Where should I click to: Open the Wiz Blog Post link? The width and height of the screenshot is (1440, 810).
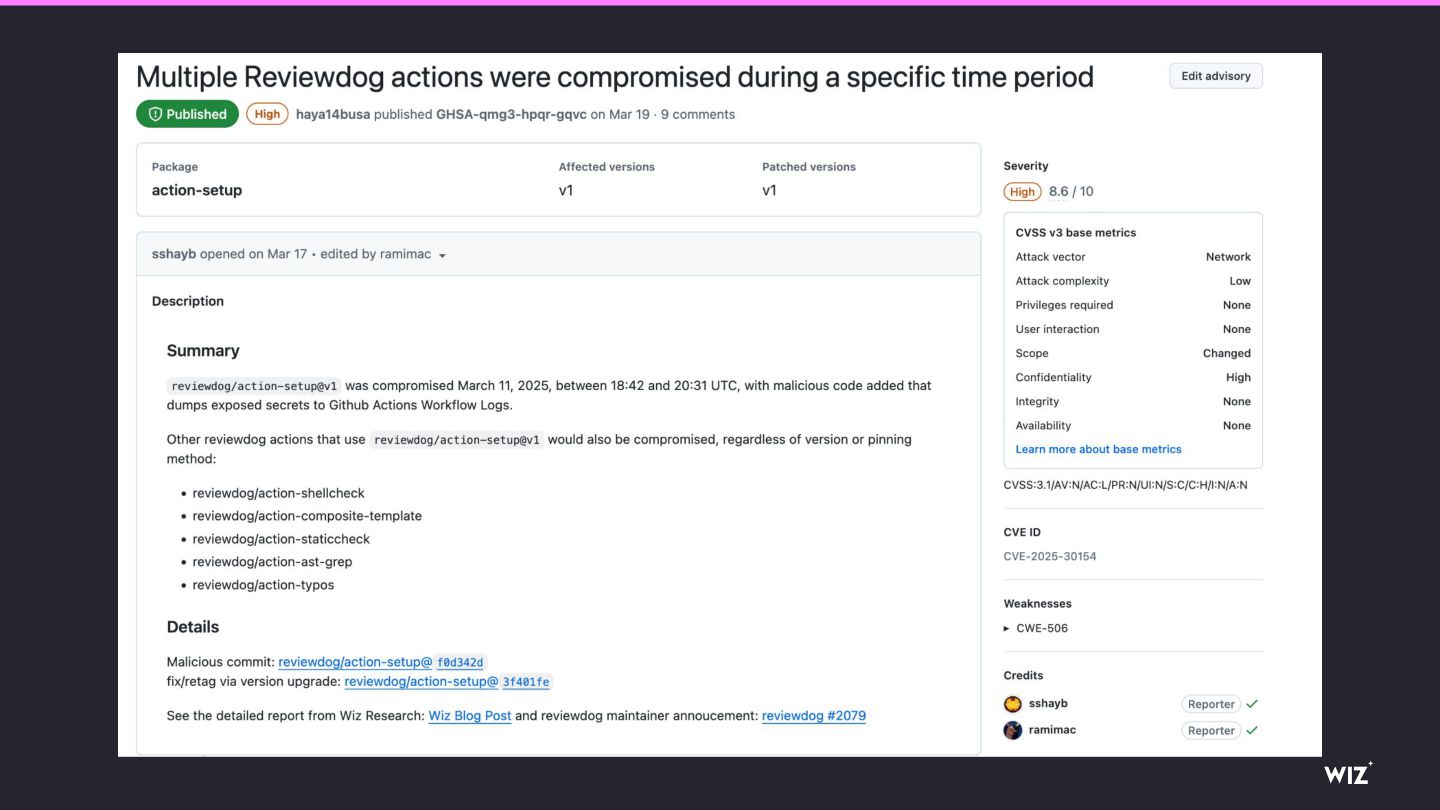point(470,716)
